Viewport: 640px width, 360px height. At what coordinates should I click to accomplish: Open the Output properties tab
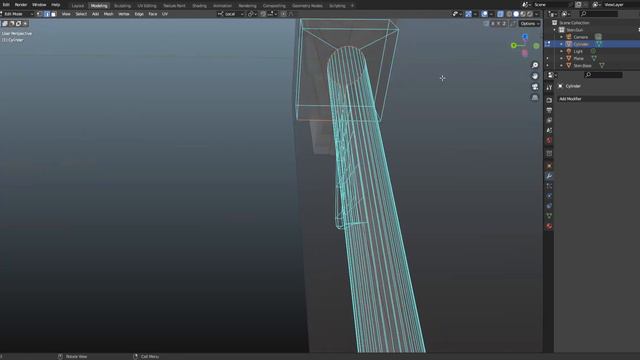(x=549, y=111)
